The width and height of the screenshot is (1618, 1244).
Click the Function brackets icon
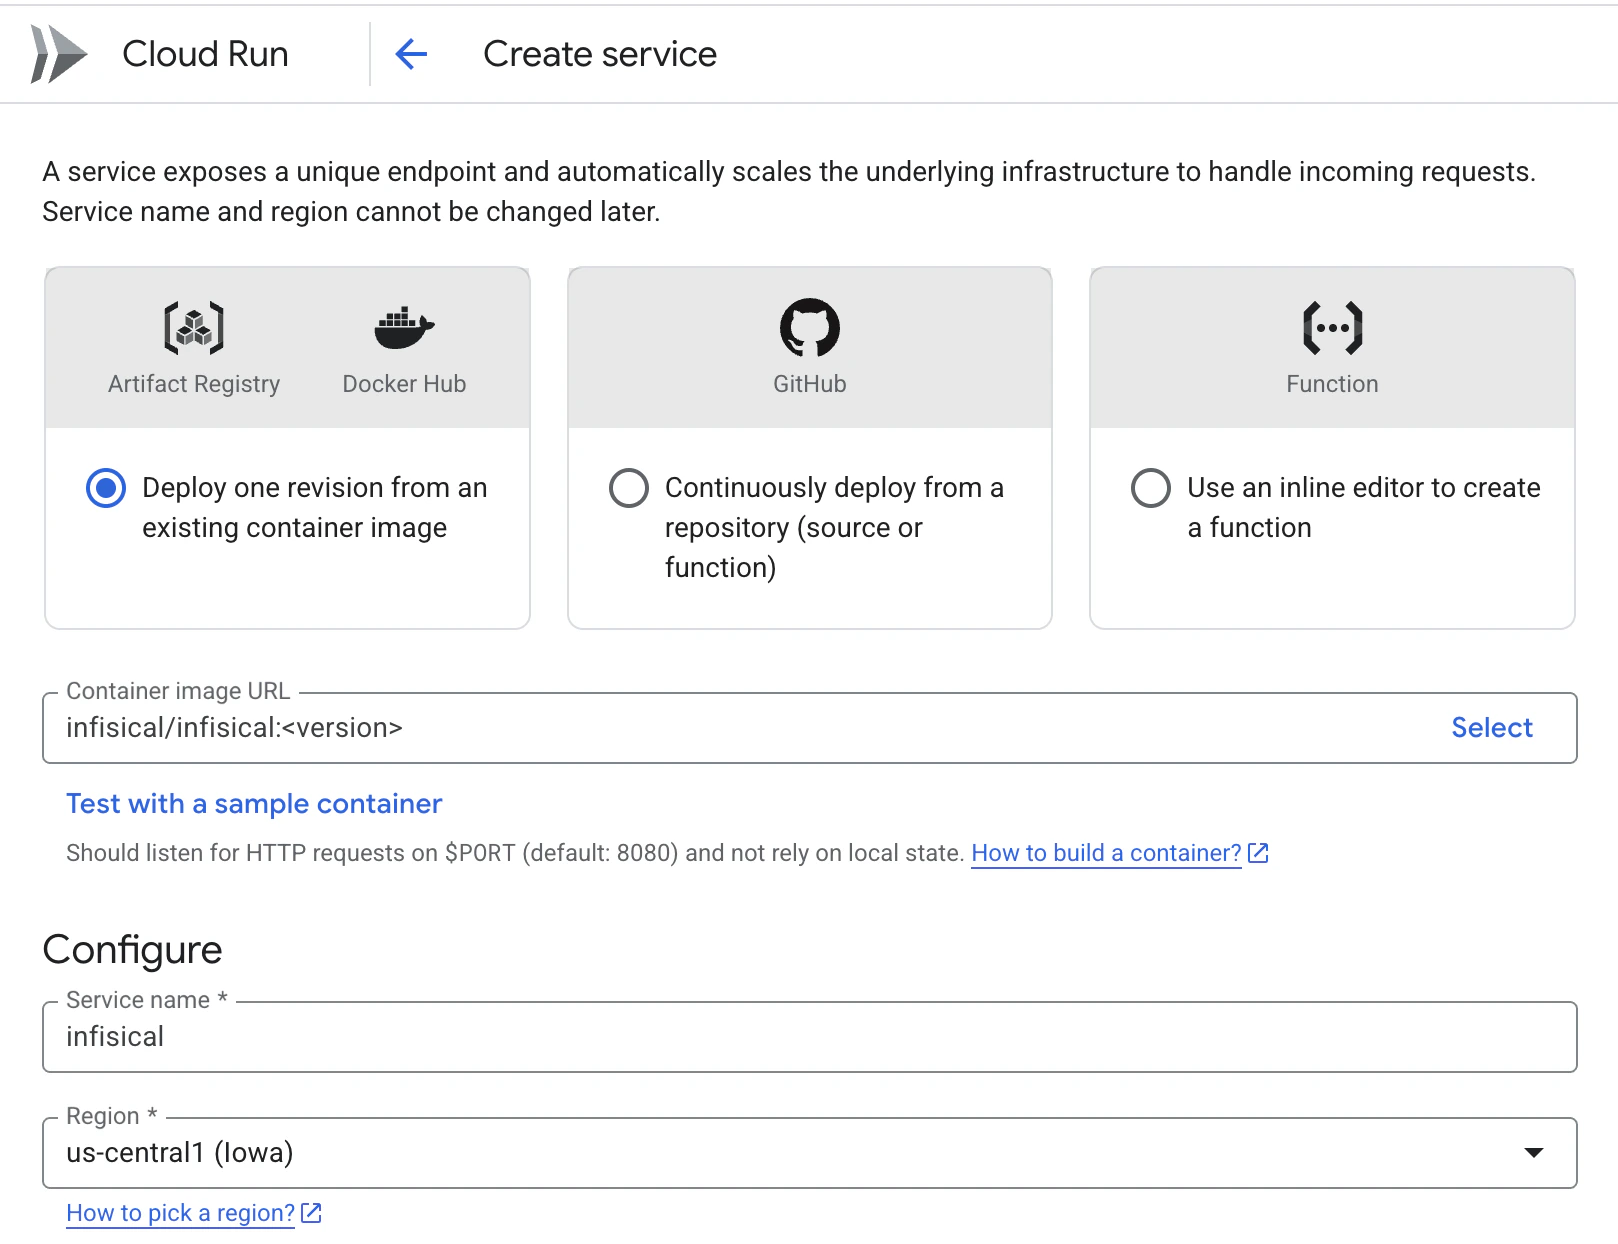(x=1332, y=328)
